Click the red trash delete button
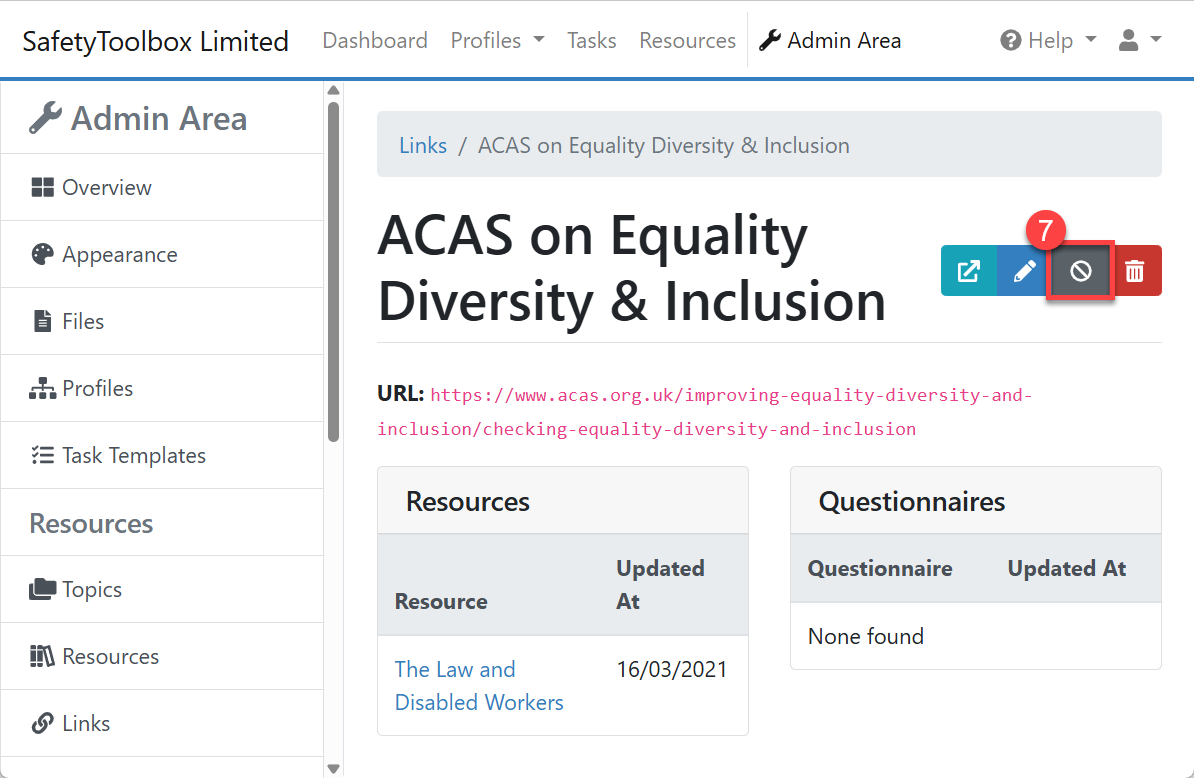Screen dimensions: 1194x778 [1135, 270]
